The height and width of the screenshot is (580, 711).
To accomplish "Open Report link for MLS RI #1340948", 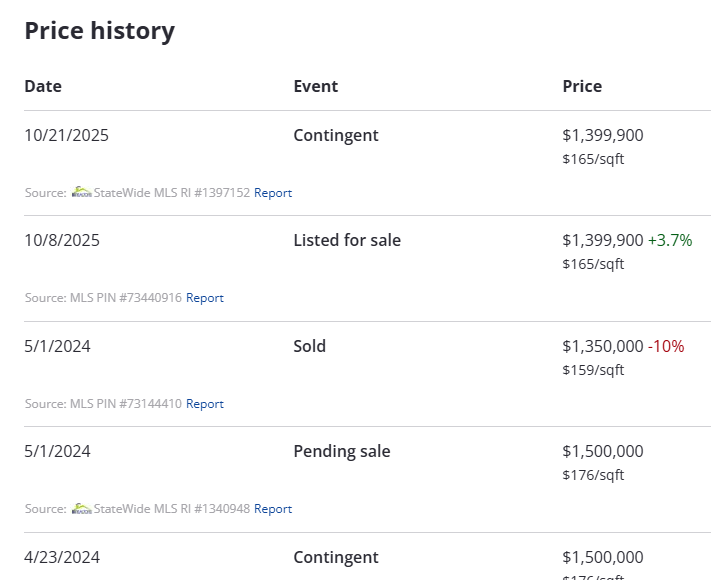I will click(273, 509).
